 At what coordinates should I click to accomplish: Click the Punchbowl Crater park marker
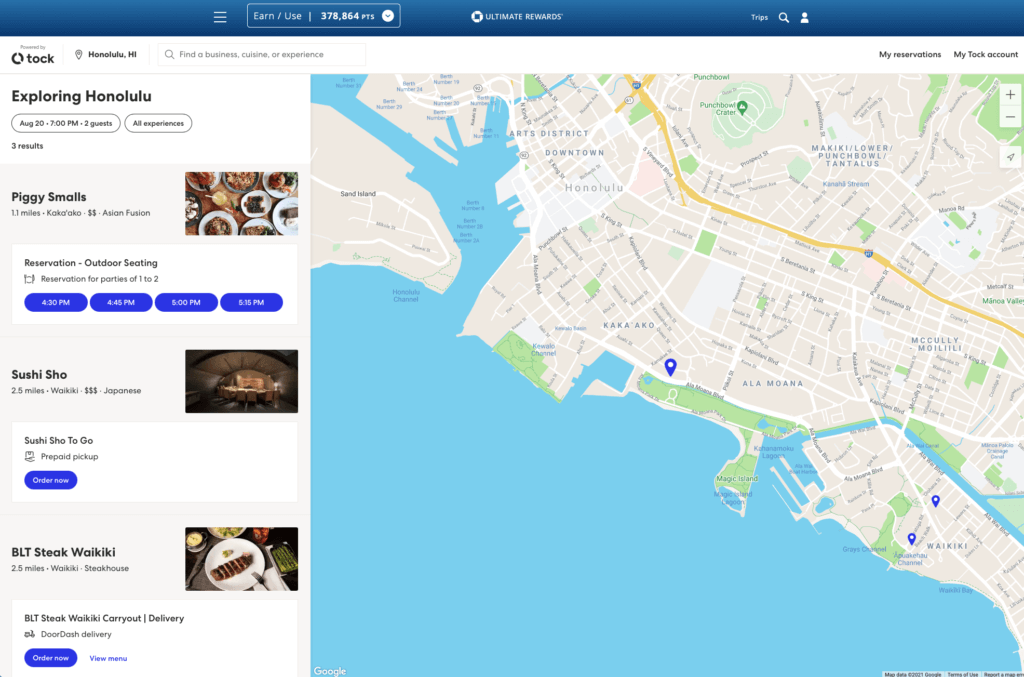coord(743,108)
